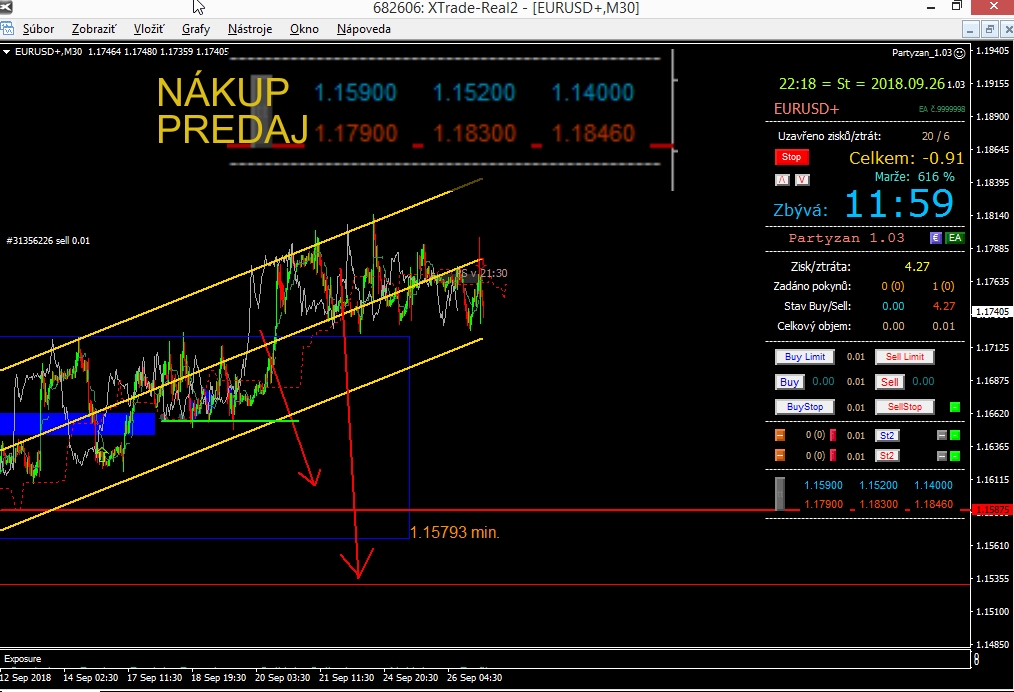Click panel sell level 1.18300
This screenshot has width=1014, height=692.
pyautogui.click(x=878, y=504)
